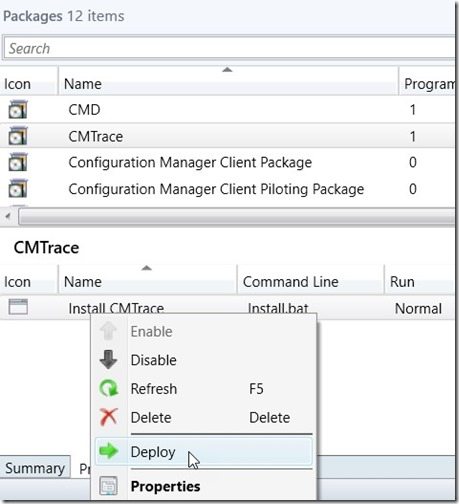The width and height of the screenshot is (459, 504).
Task: Select Configuration Manager Client Package row
Action: tap(227, 162)
